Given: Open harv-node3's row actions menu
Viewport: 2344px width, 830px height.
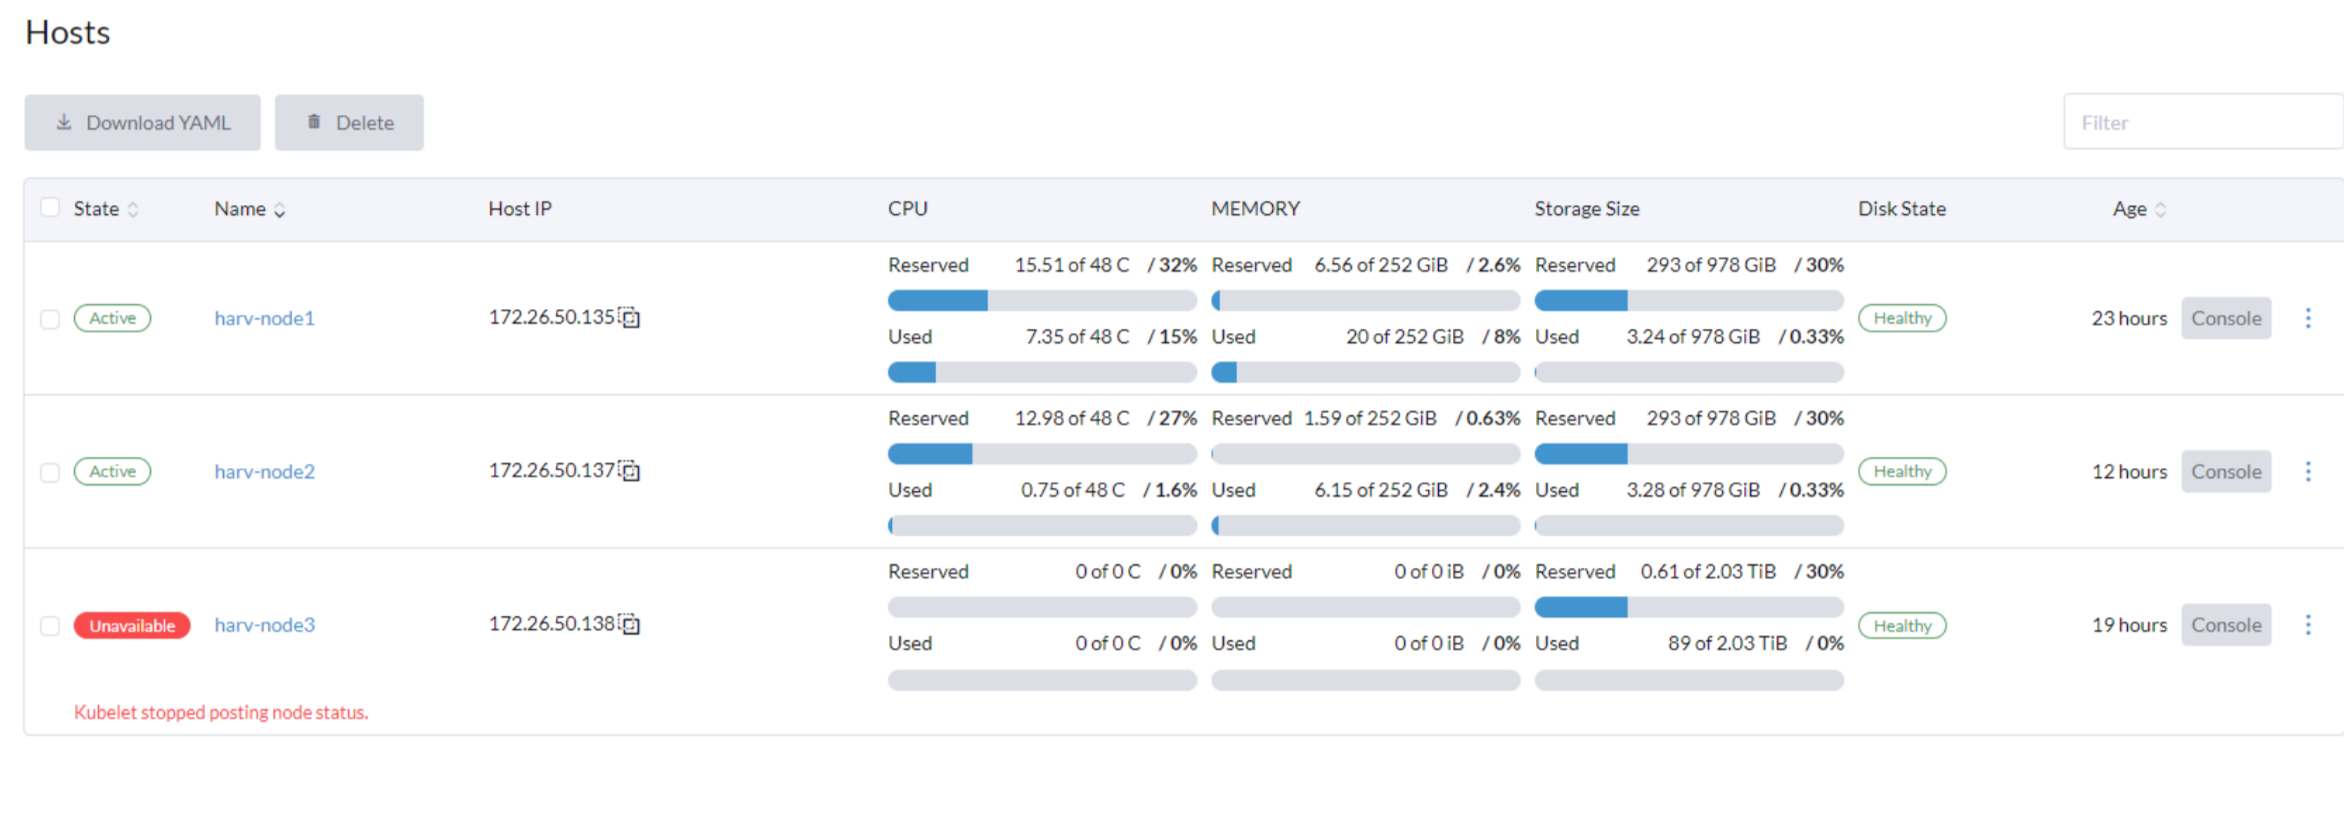Looking at the screenshot, I should [x=2308, y=624].
